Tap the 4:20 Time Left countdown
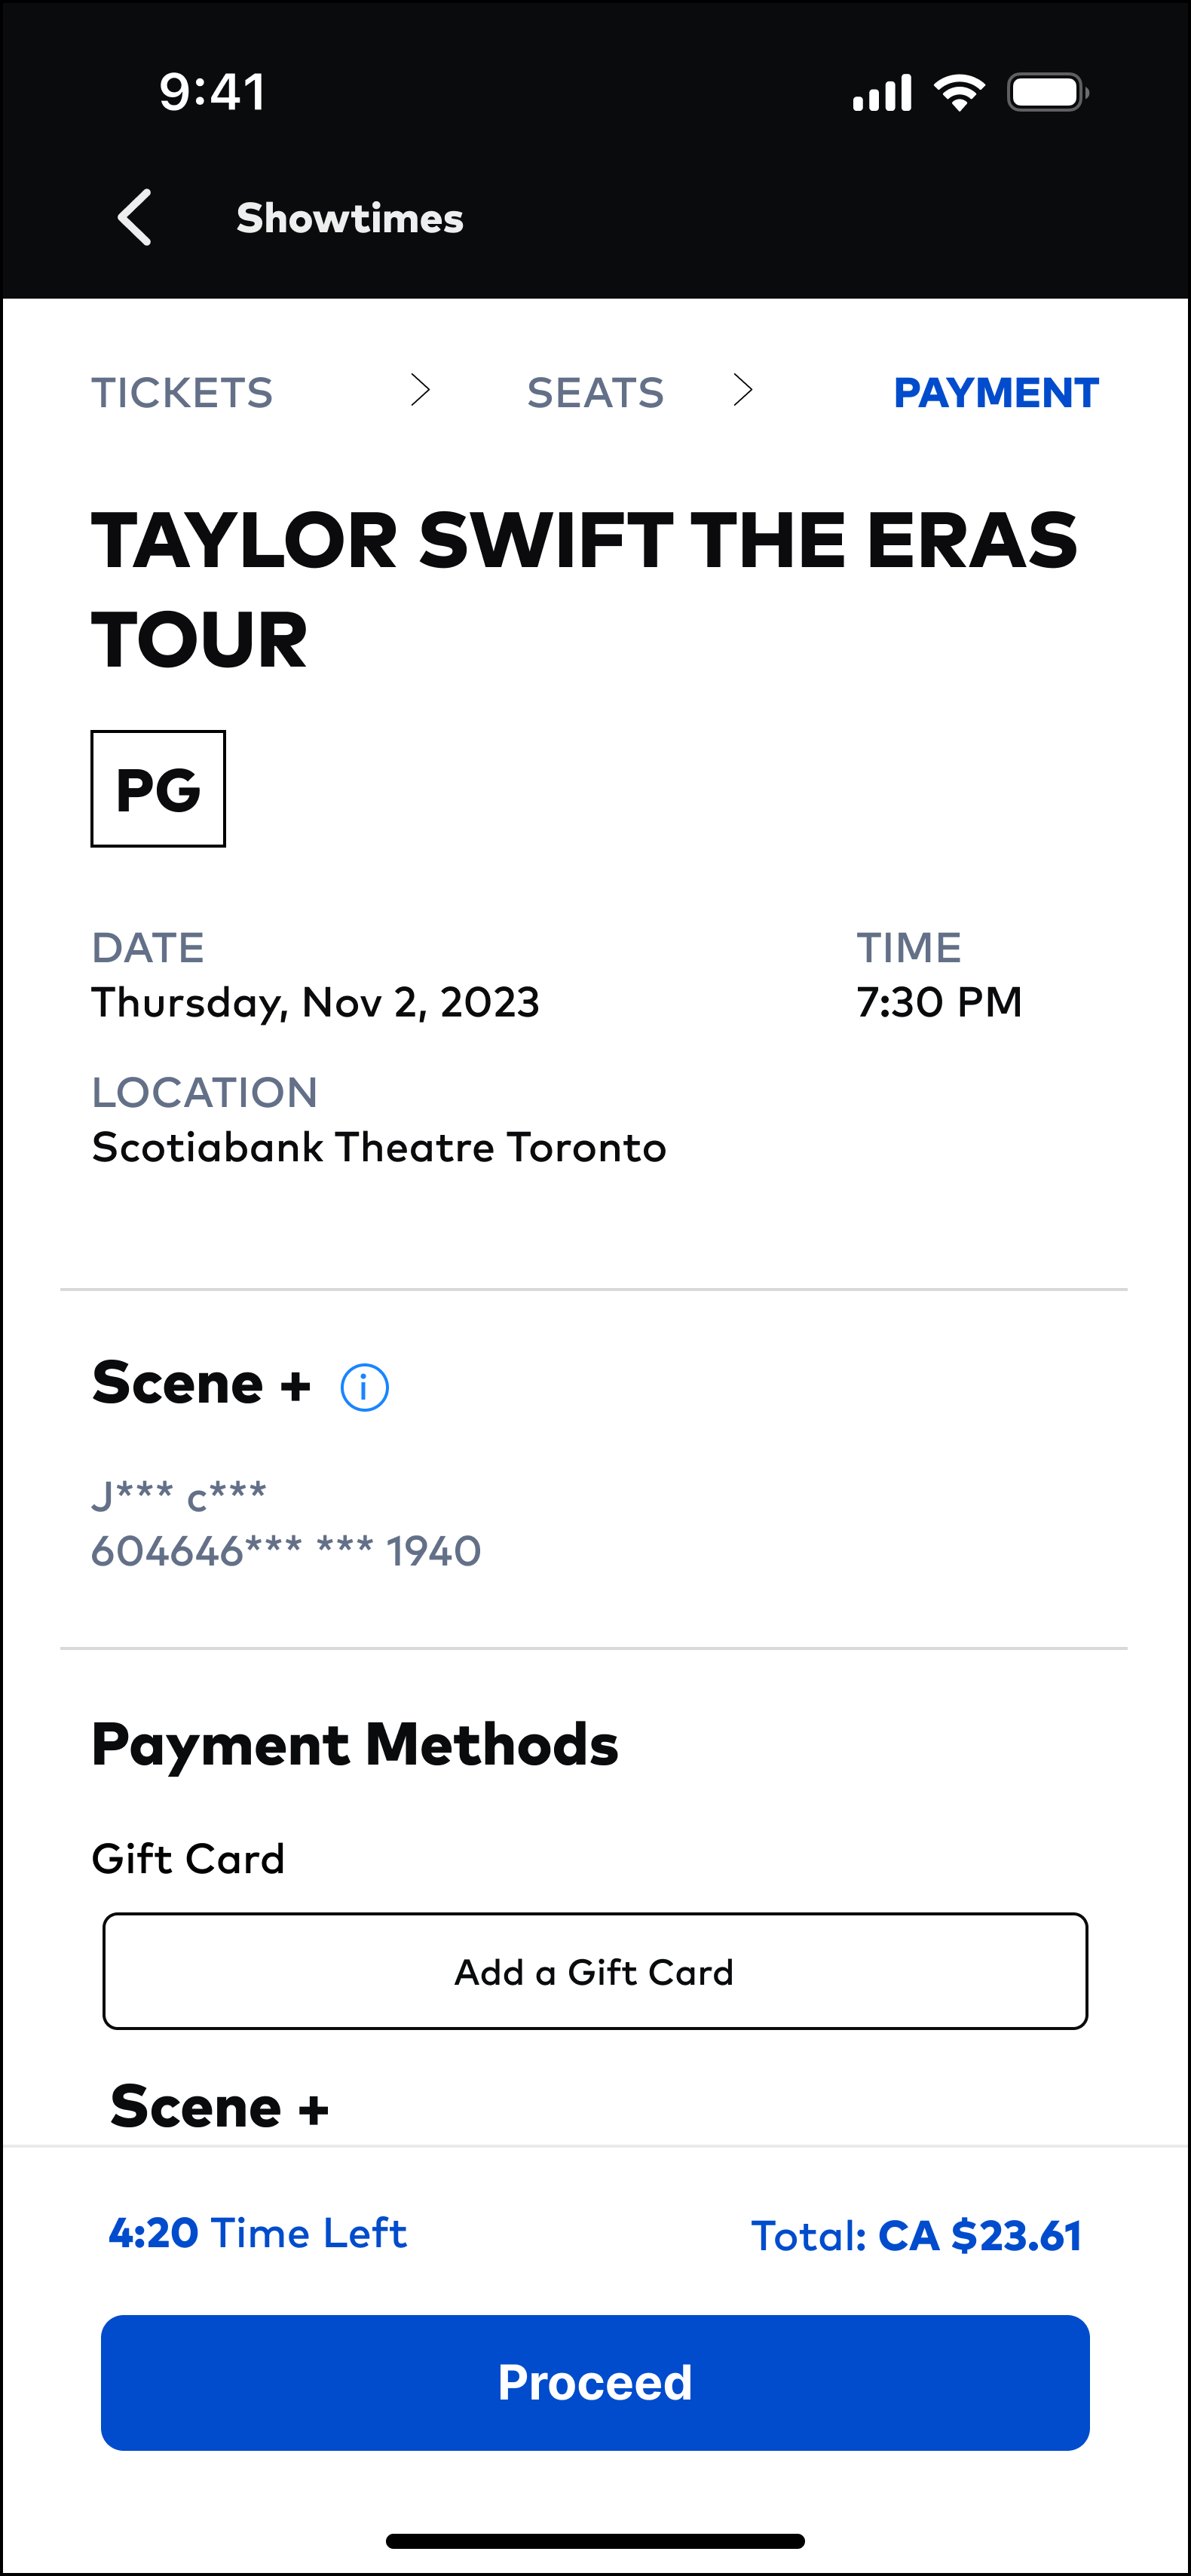1191x2576 pixels. [x=257, y=2233]
